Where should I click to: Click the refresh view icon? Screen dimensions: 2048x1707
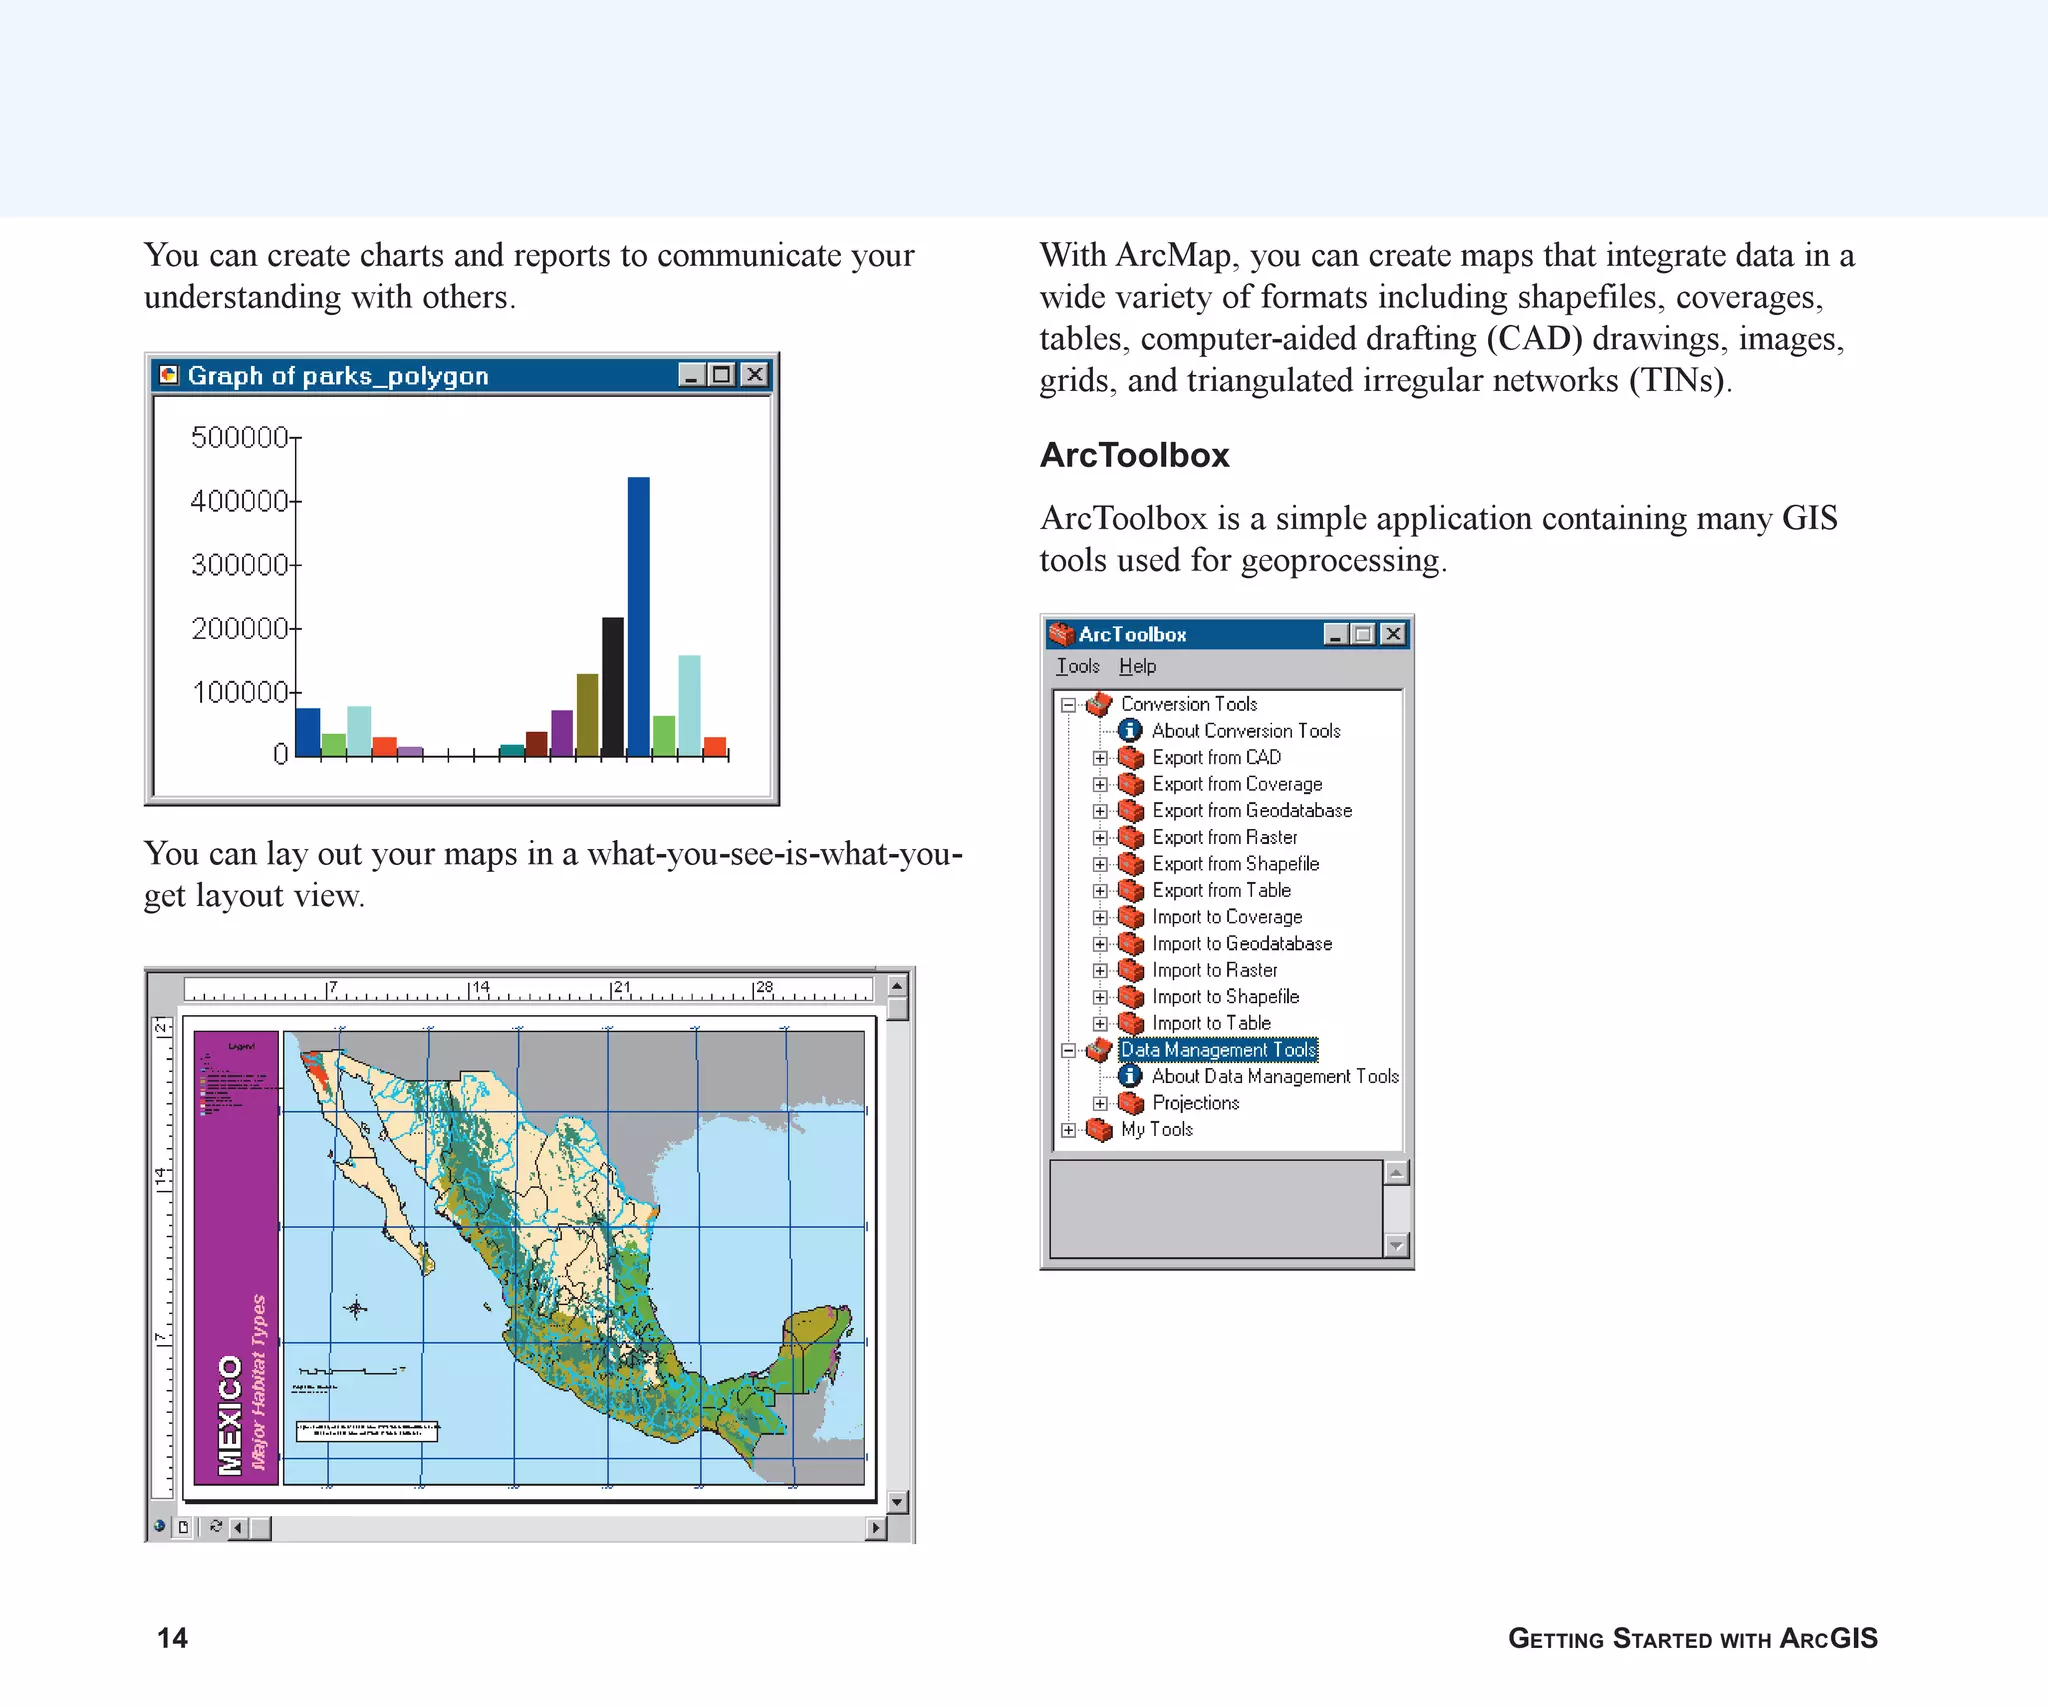(x=216, y=1527)
